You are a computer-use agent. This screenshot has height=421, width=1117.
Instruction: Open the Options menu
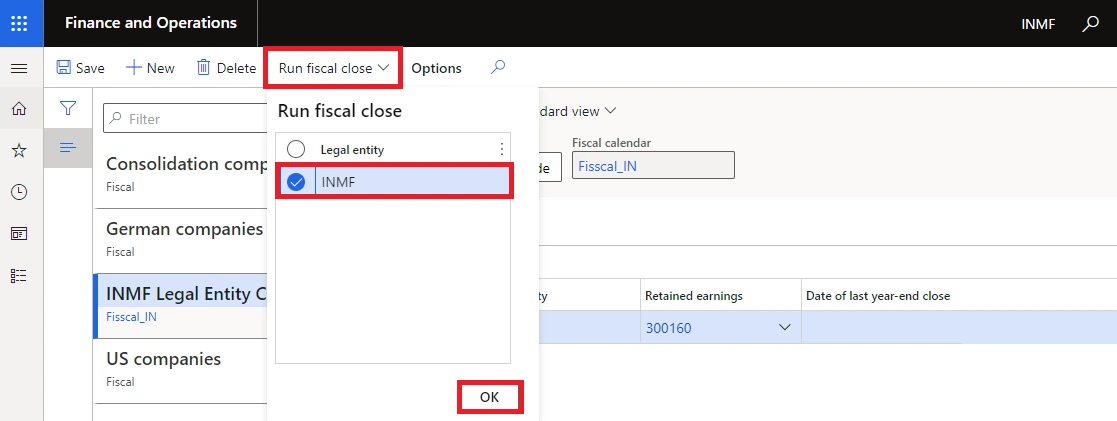437,68
